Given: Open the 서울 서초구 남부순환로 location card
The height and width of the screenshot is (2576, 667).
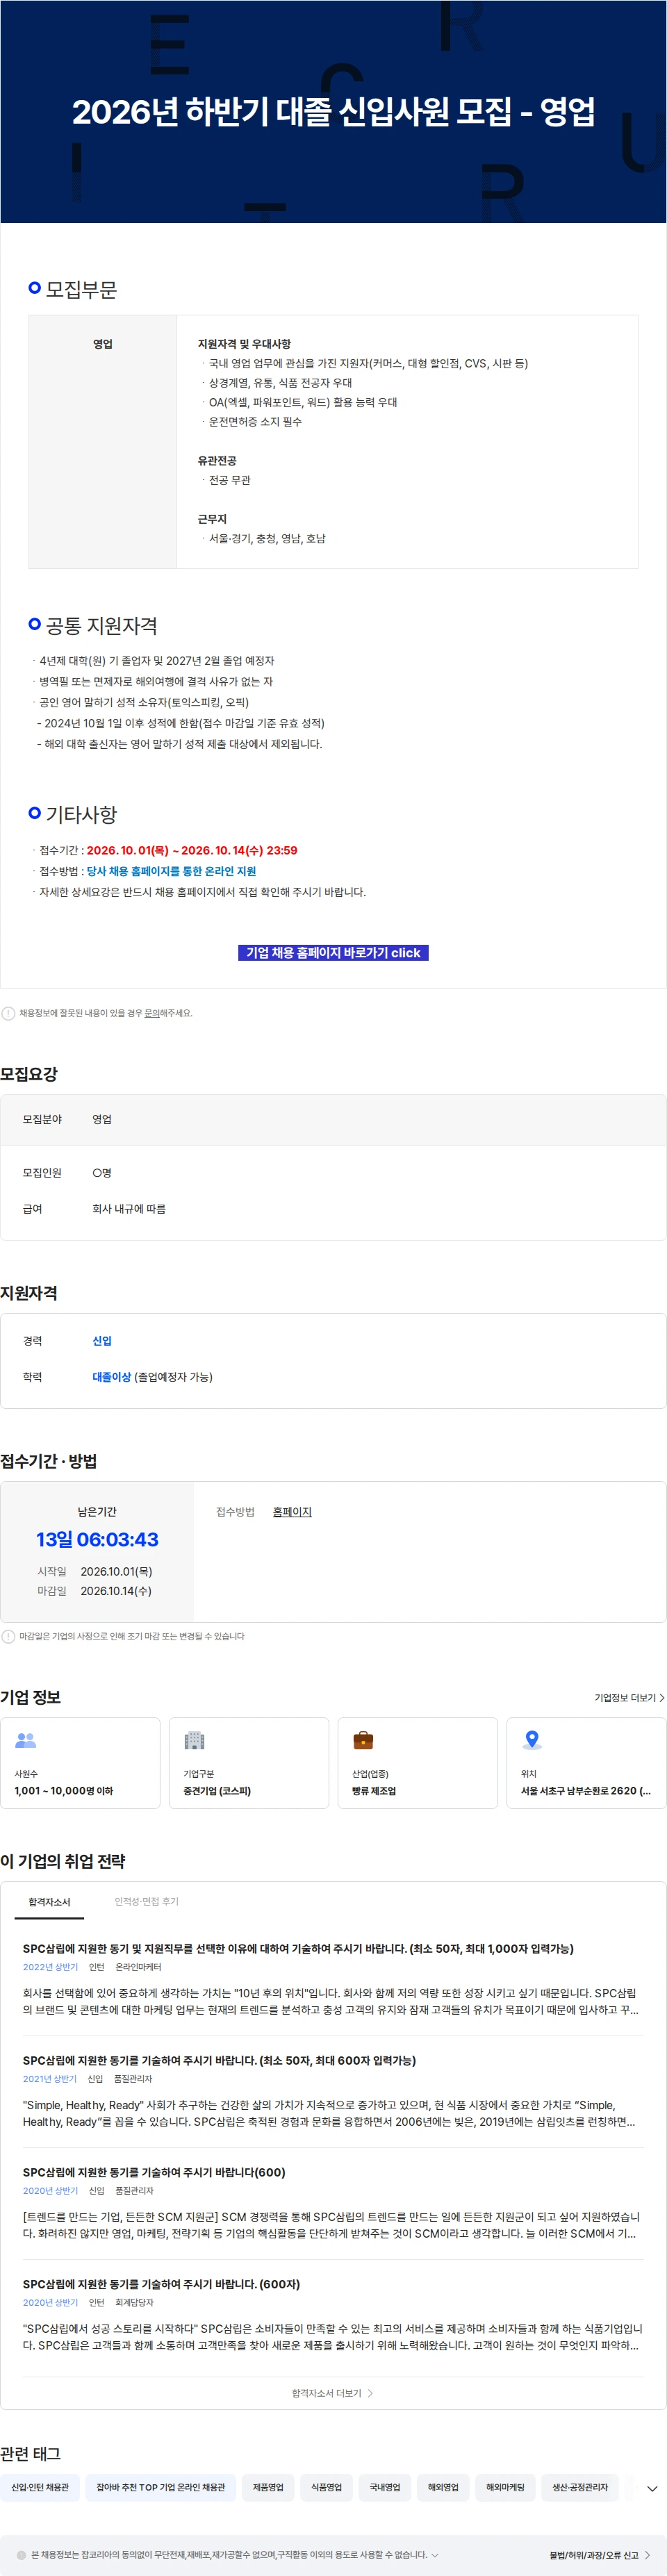Looking at the screenshot, I should tap(586, 1763).
